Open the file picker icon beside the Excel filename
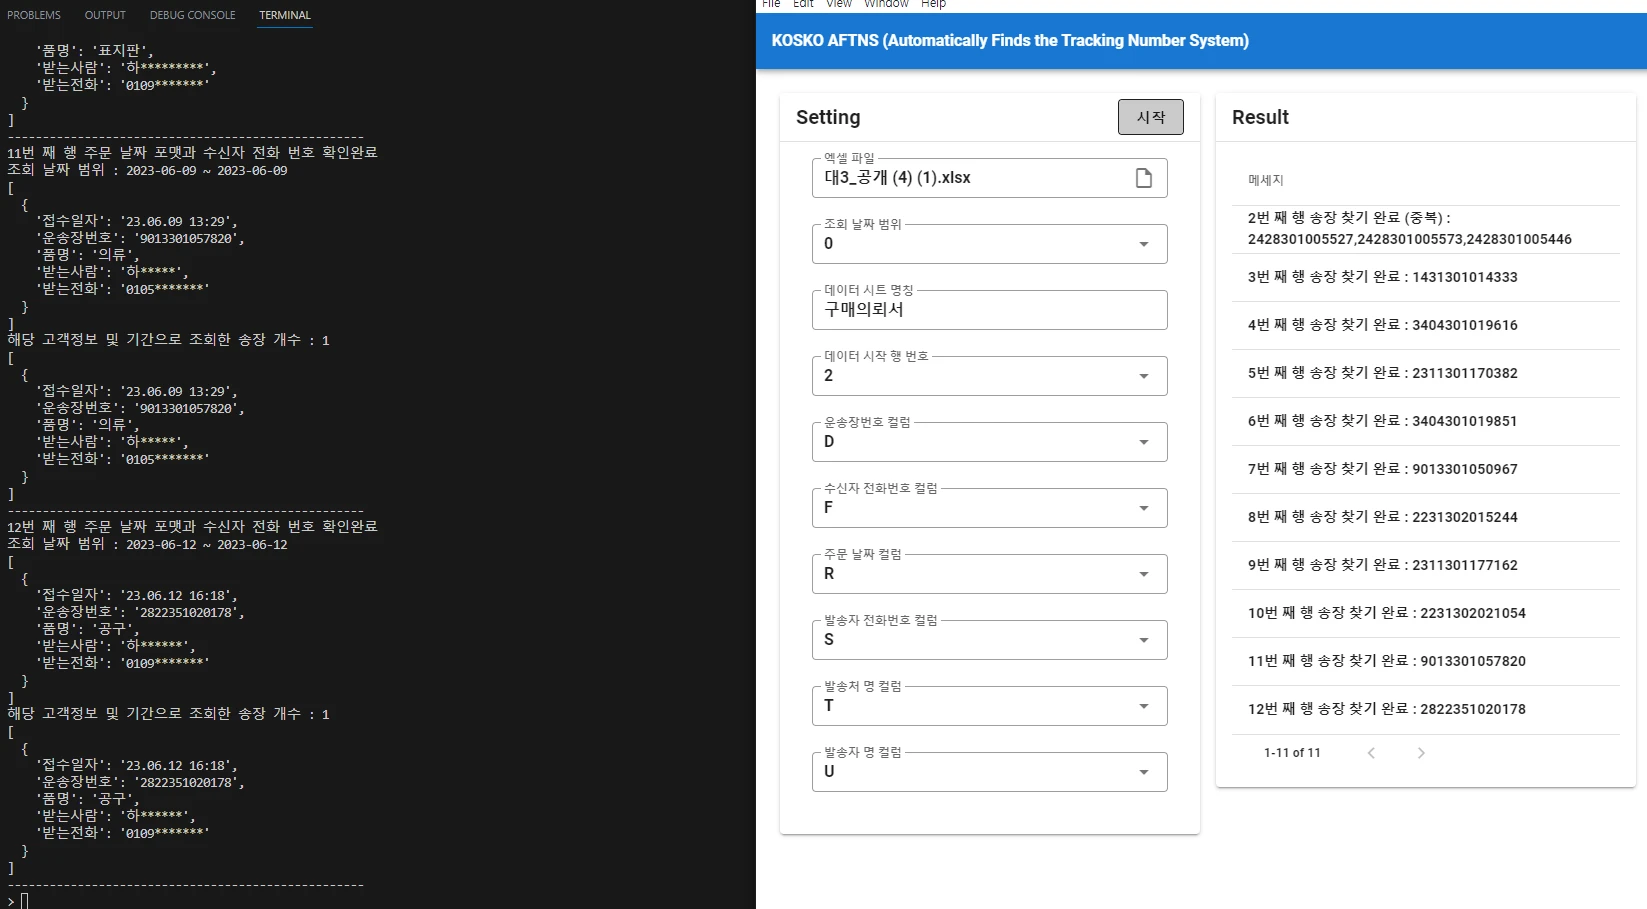This screenshot has height=909, width=1647. point(1144,177)
